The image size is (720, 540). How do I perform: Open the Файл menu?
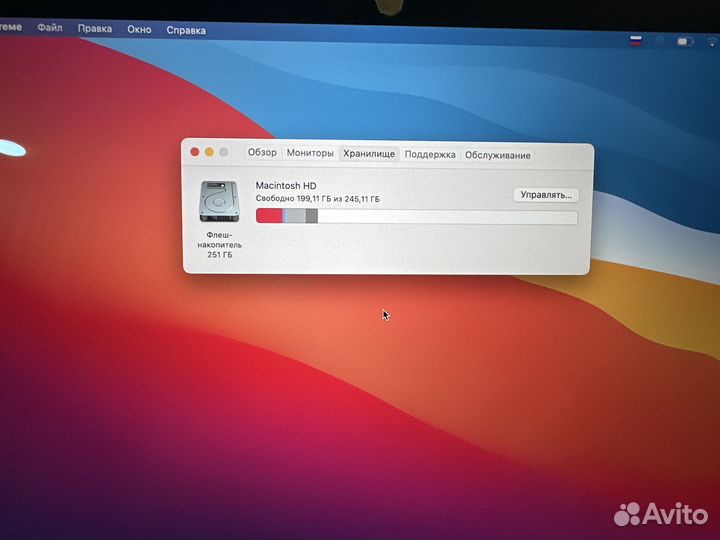point(50,28)
